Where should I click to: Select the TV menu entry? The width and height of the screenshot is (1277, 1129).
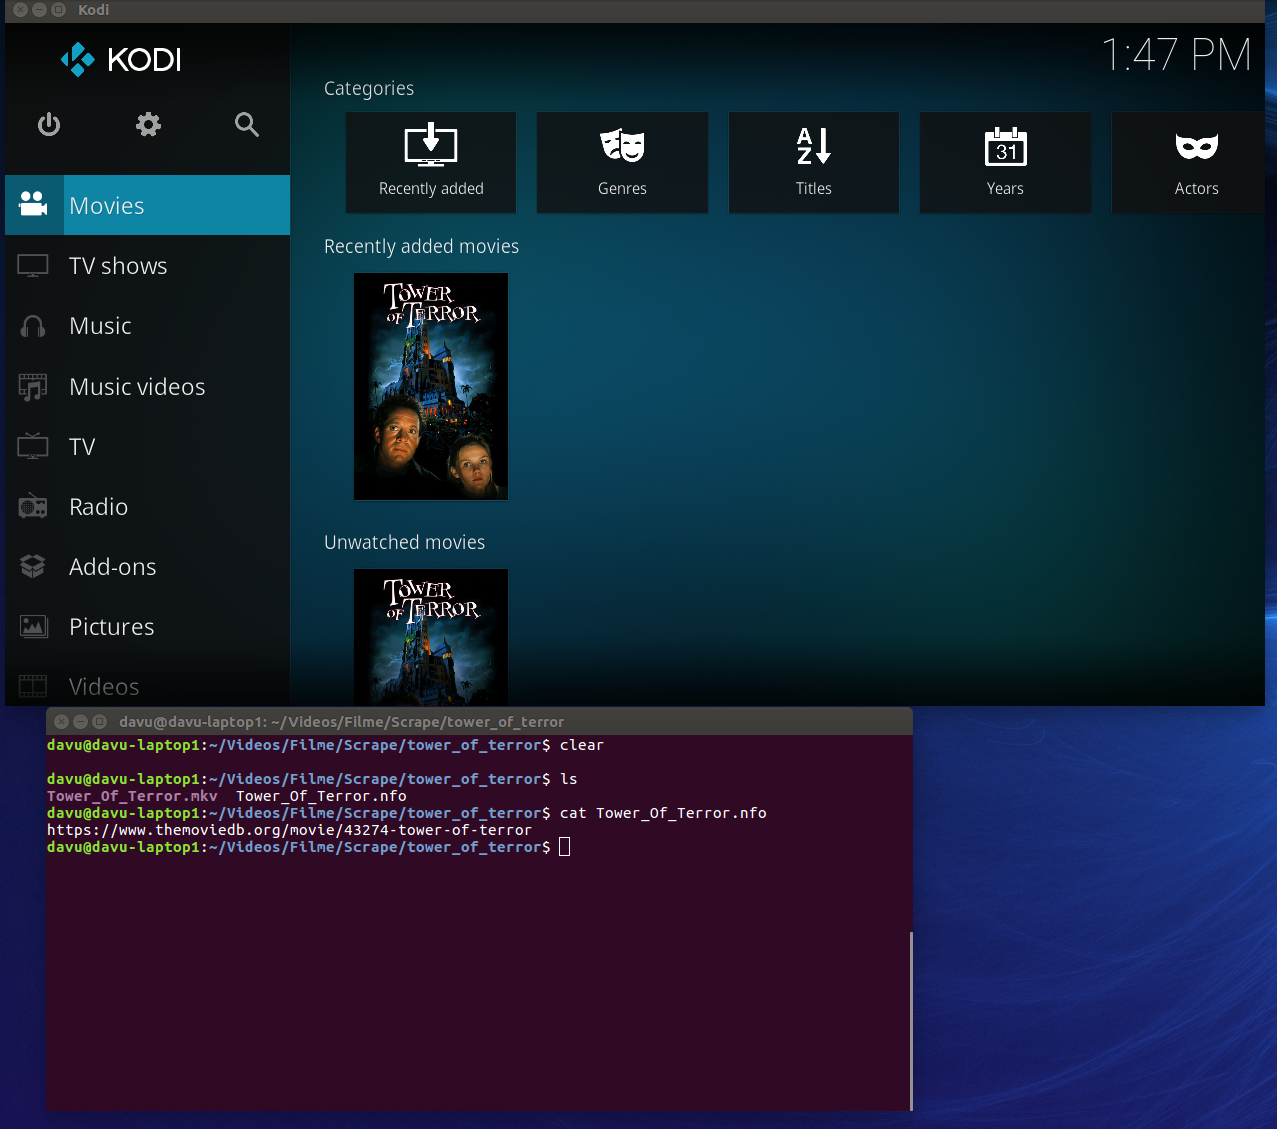click(x=148, y=446)
